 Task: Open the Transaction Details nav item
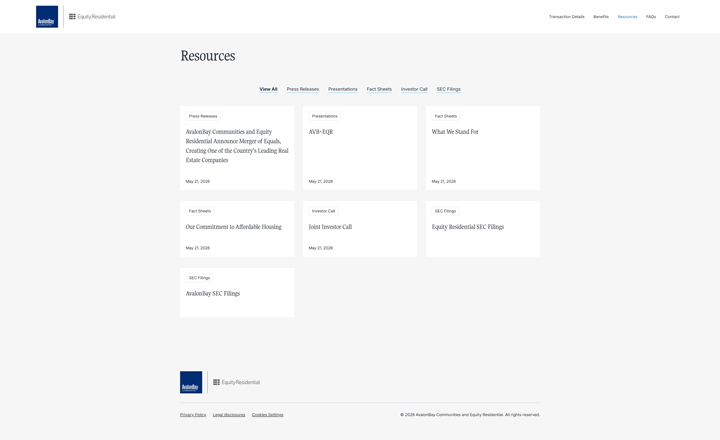coord(567,17)
